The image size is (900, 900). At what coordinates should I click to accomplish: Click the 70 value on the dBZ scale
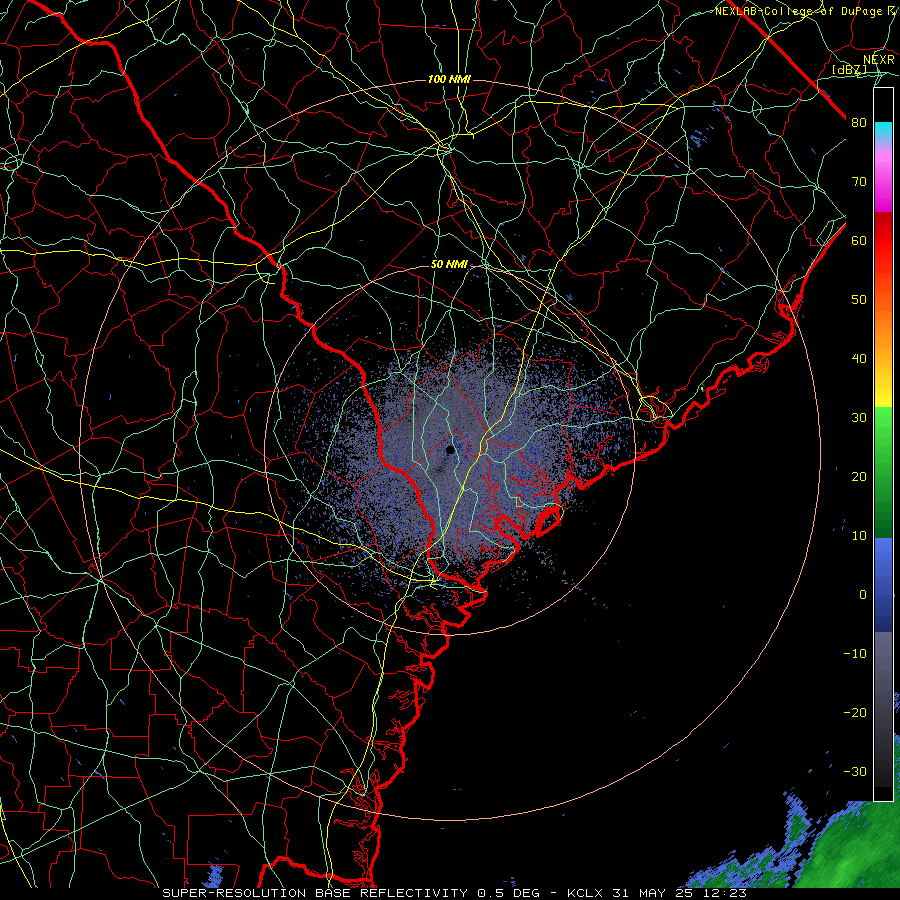(859, 181)
